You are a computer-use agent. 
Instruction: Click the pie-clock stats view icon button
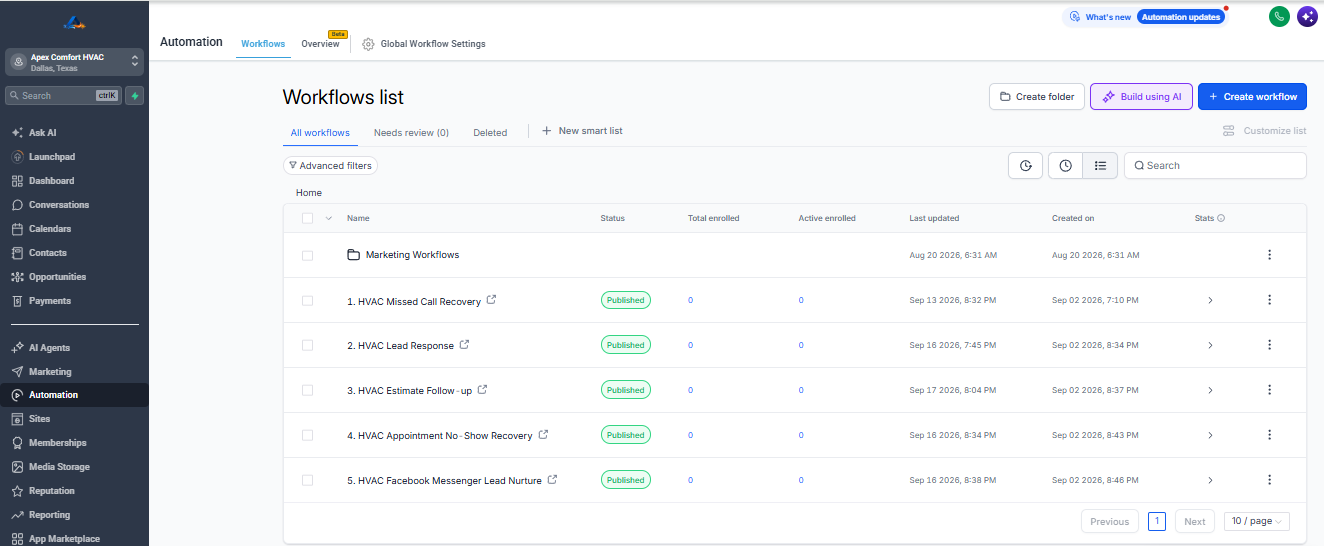(x=1026, y=166)
